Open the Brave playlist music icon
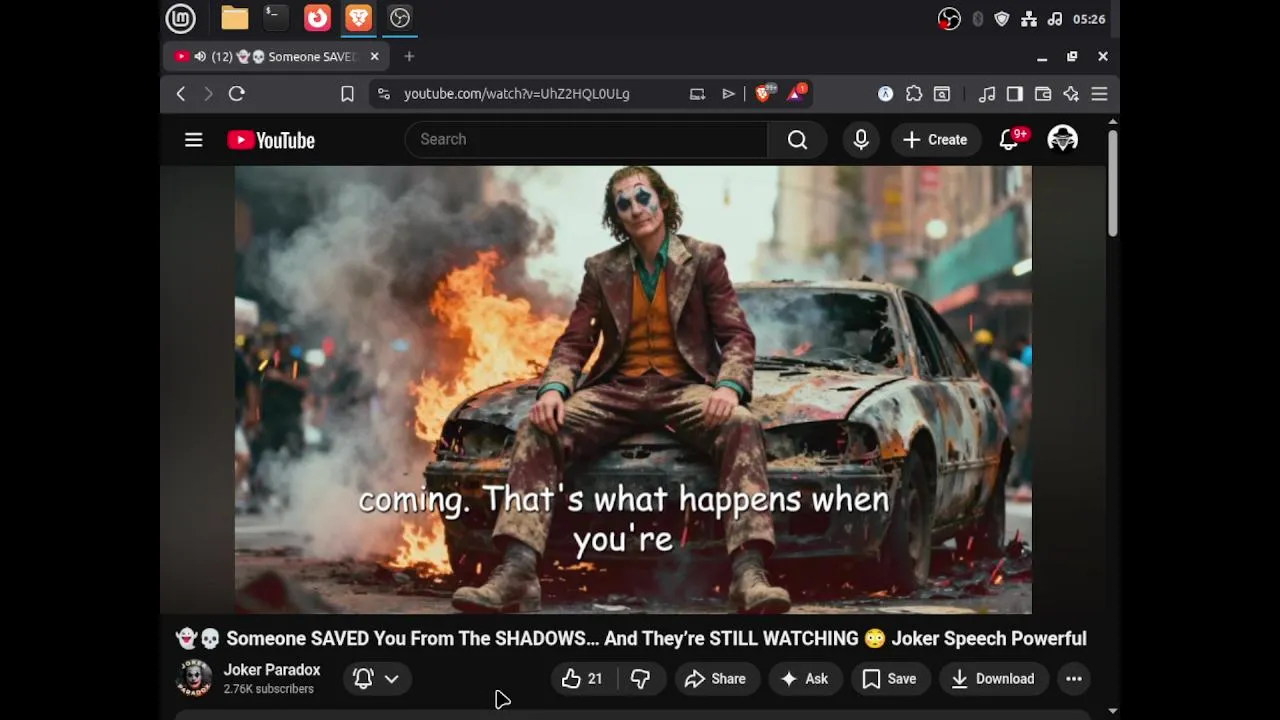1280x720 pixels. (987, 94)
